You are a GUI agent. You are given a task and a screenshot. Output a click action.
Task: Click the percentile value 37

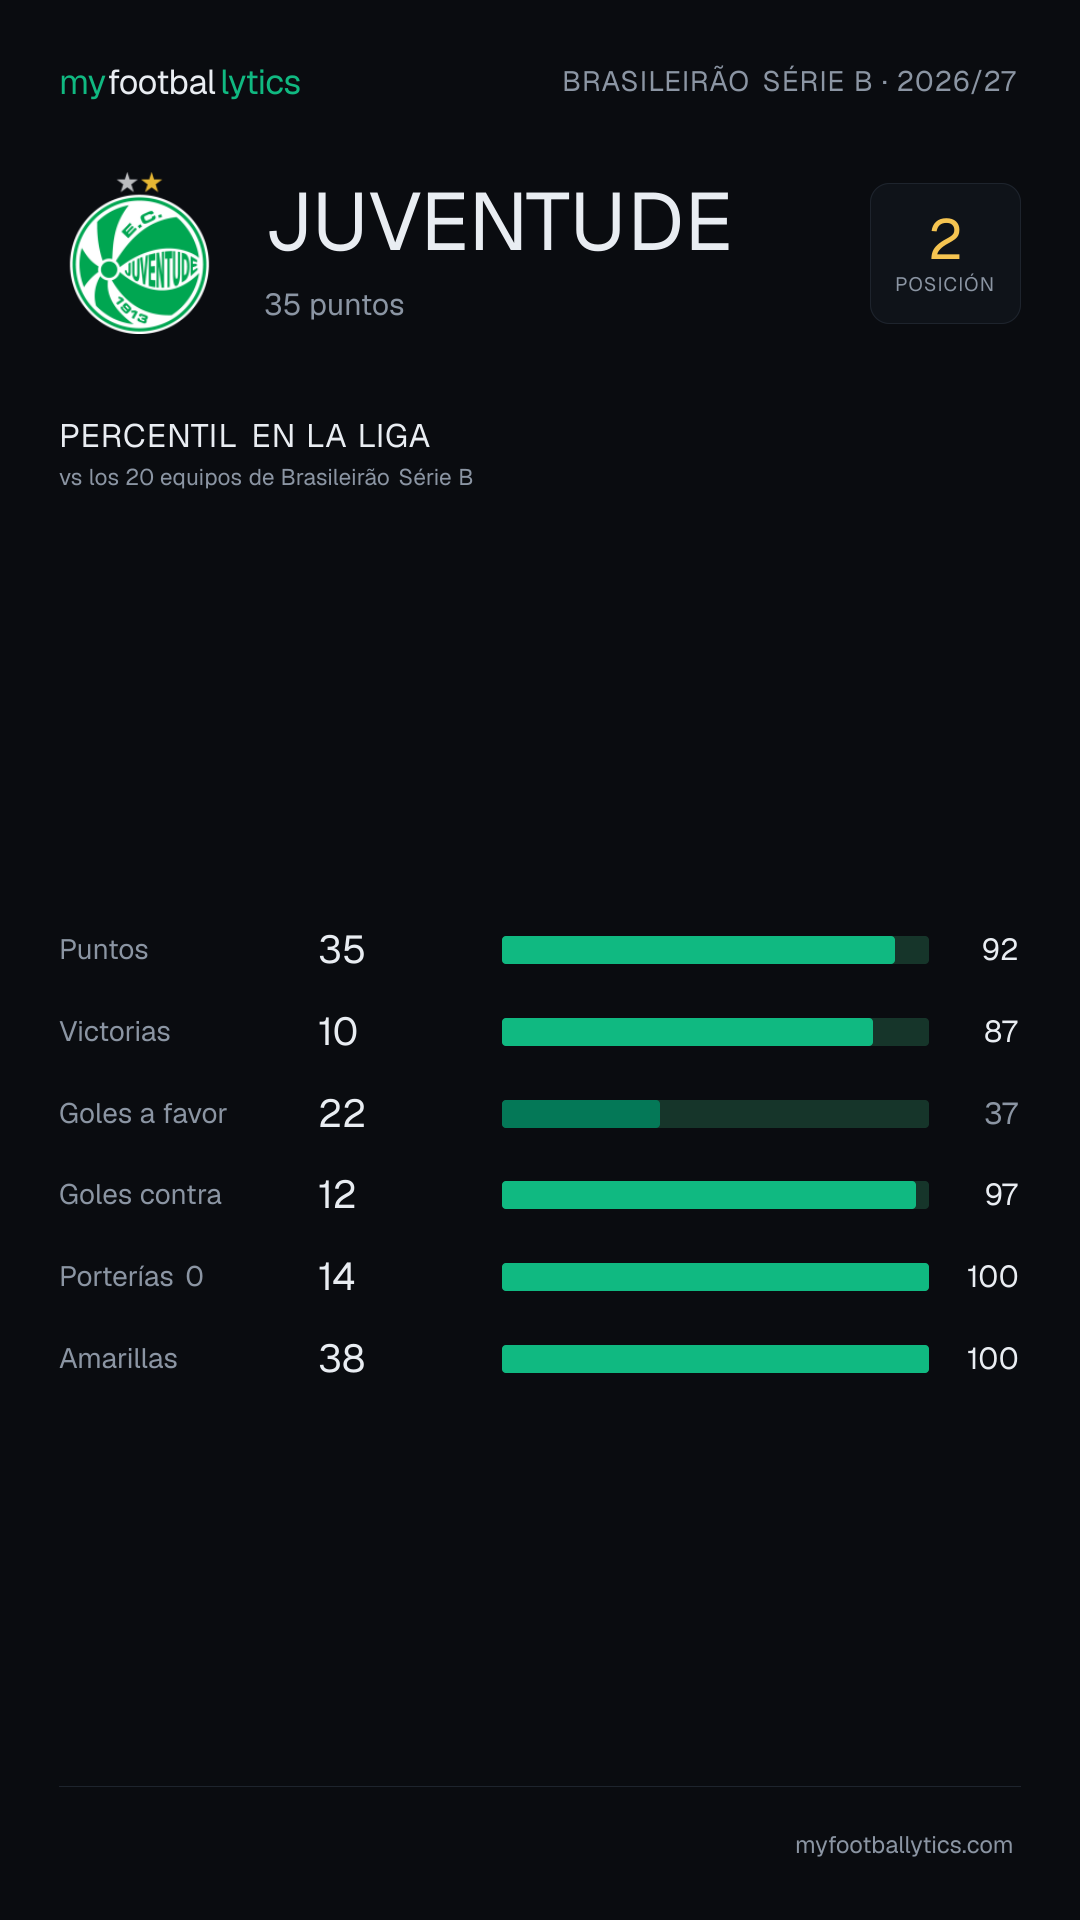point(1001,1114)
